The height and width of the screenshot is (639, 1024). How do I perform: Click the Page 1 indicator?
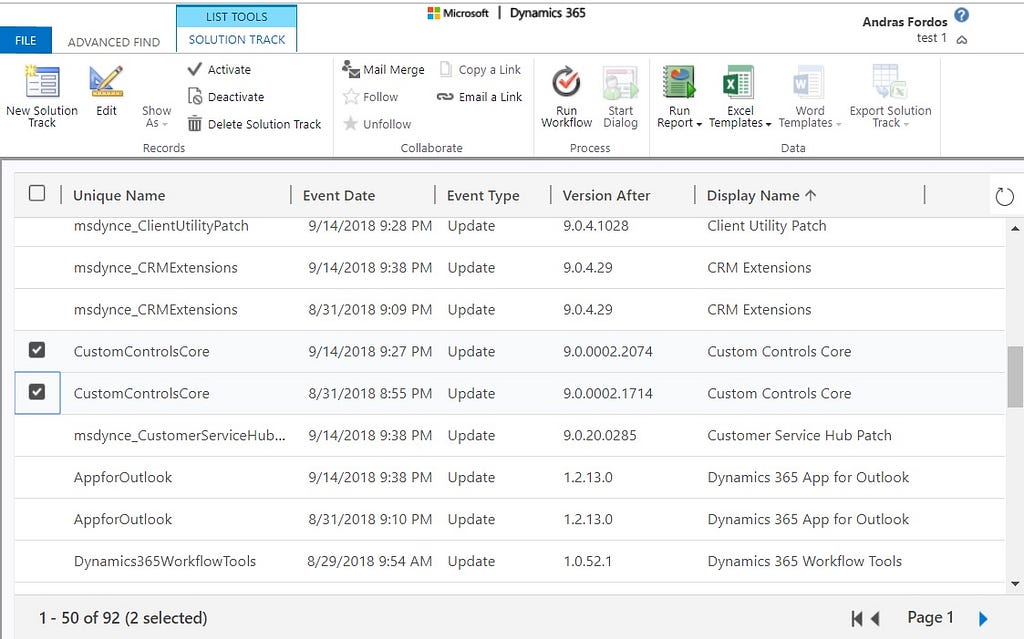tap(931, 617)
